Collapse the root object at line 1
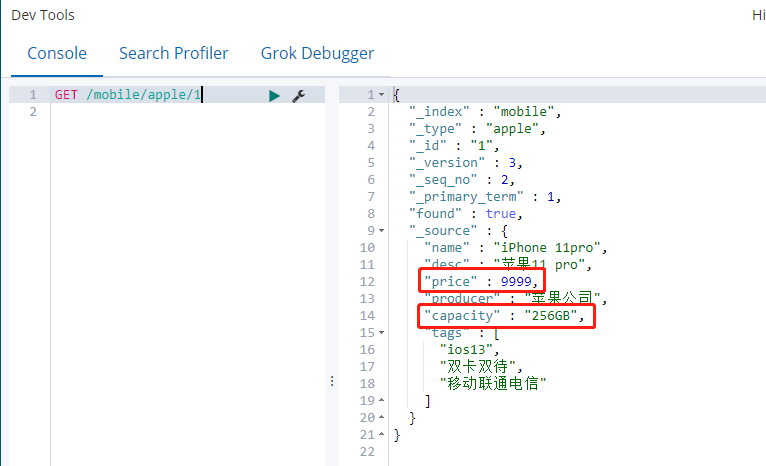The image size is (766, 466). coord(382,94)
